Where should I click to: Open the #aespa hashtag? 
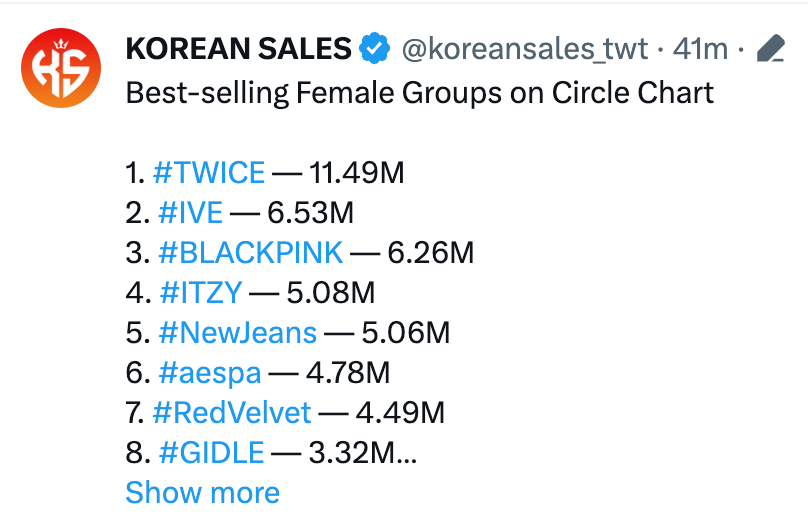coord(209,373)
